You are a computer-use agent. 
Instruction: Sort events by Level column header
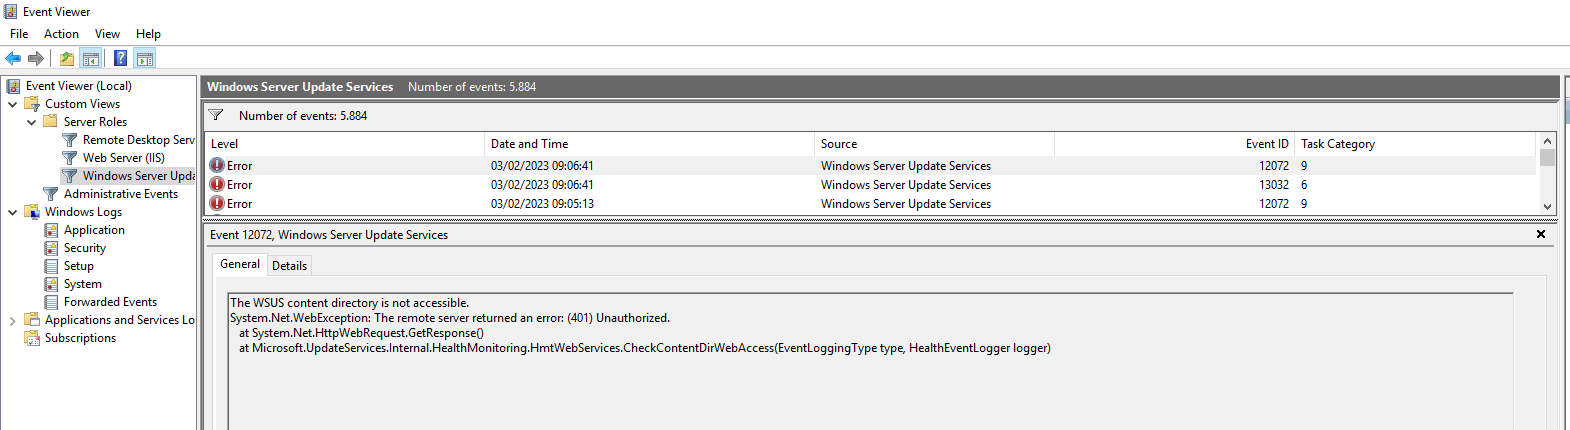point(345,144)
